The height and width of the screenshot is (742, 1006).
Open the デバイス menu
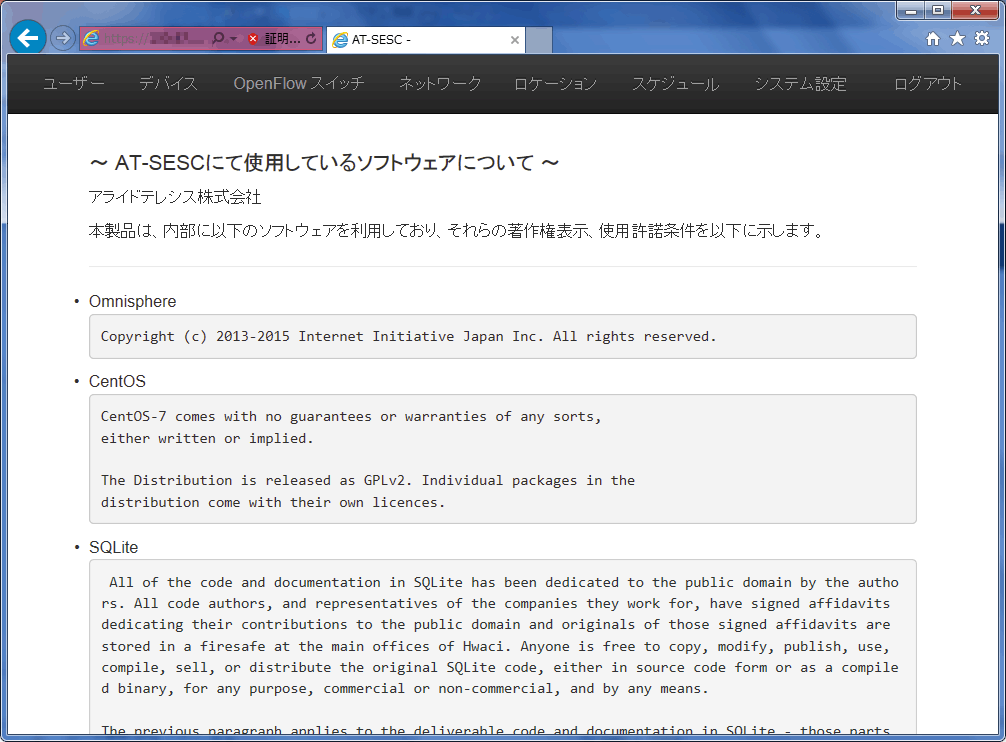168,84
